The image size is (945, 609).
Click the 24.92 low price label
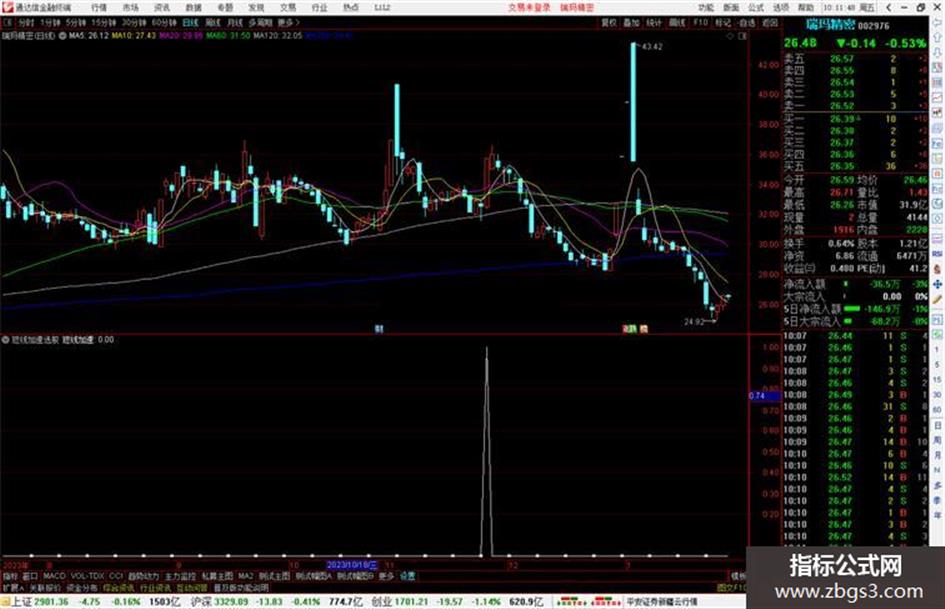[694, 322]
